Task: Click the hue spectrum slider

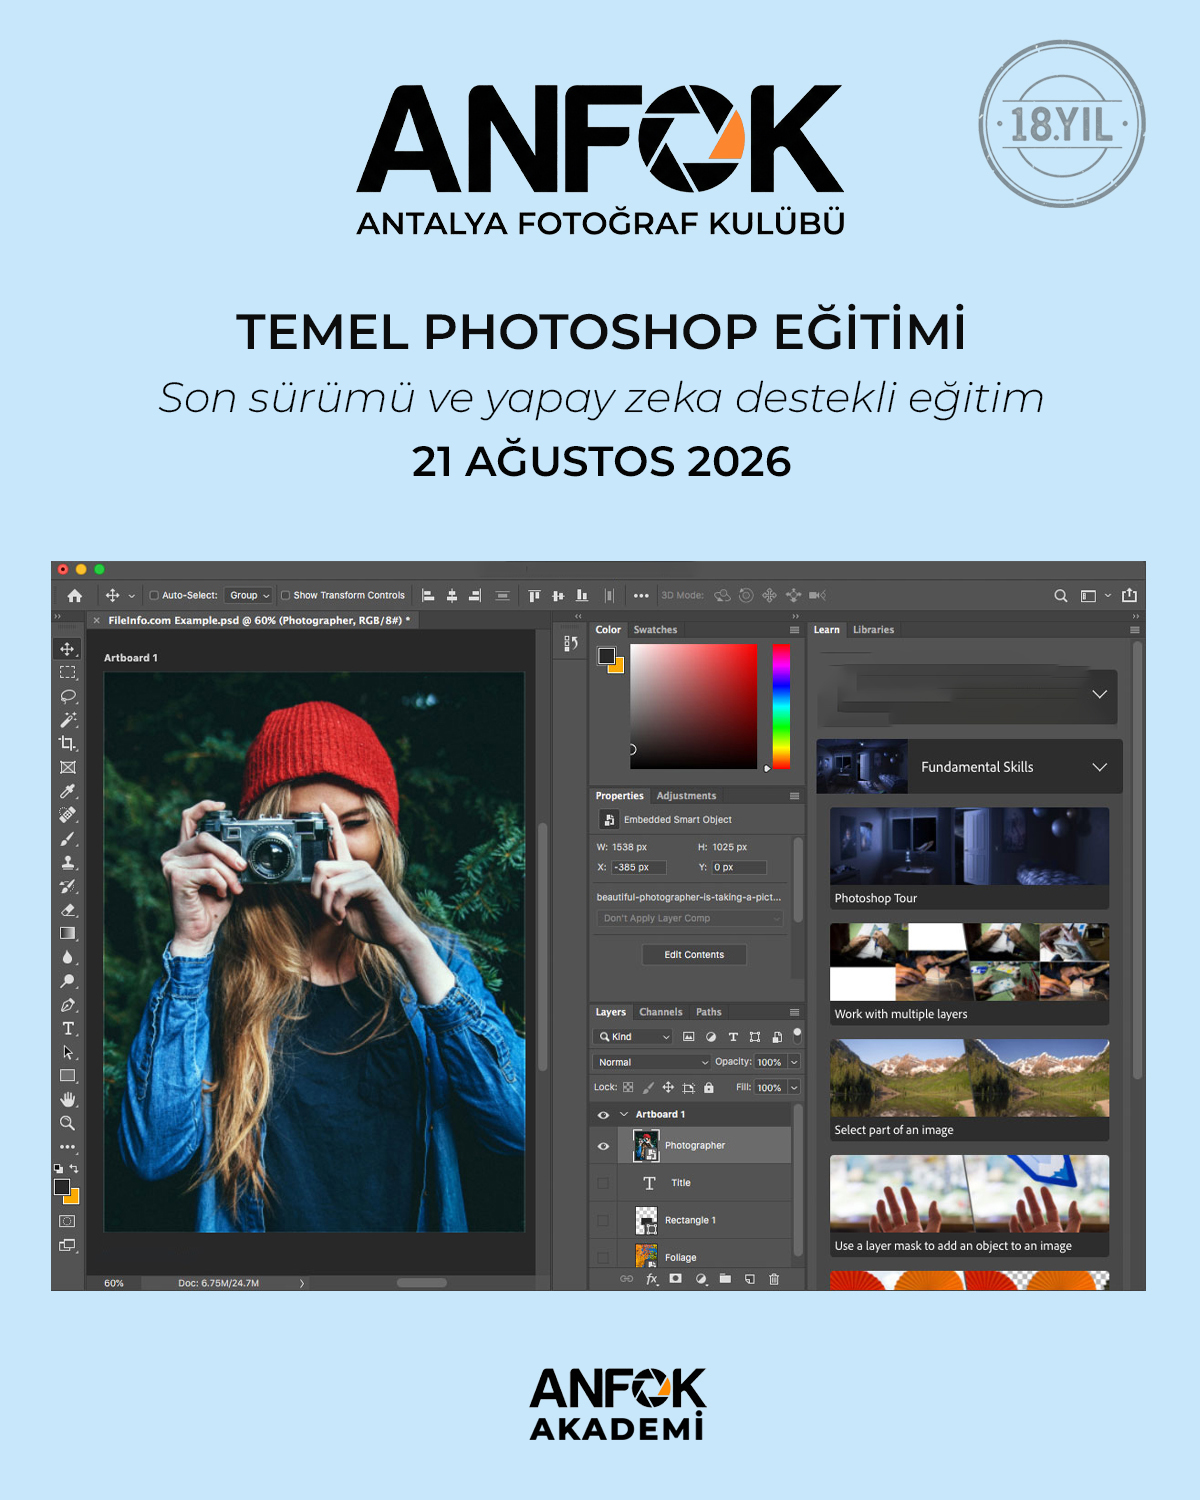Action: 781,706
